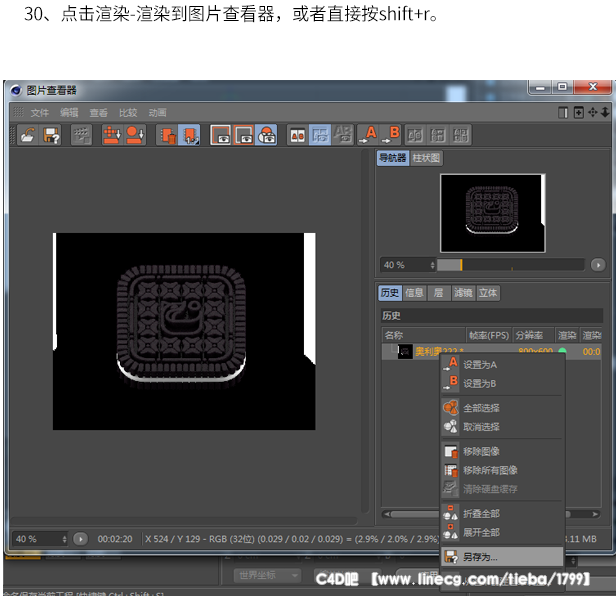Click the save-as floppy disk toolbar icon
This screenshot has height=596, width=616.
[x=51, y=135]
